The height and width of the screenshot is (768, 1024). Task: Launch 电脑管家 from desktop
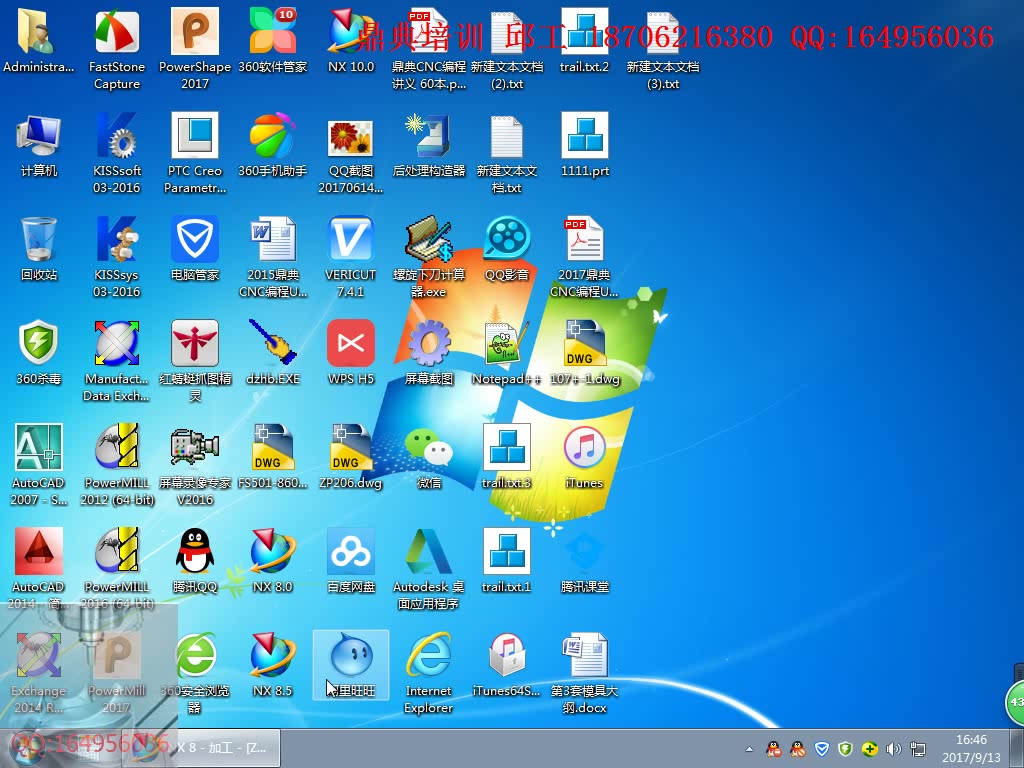click(195, 248)
